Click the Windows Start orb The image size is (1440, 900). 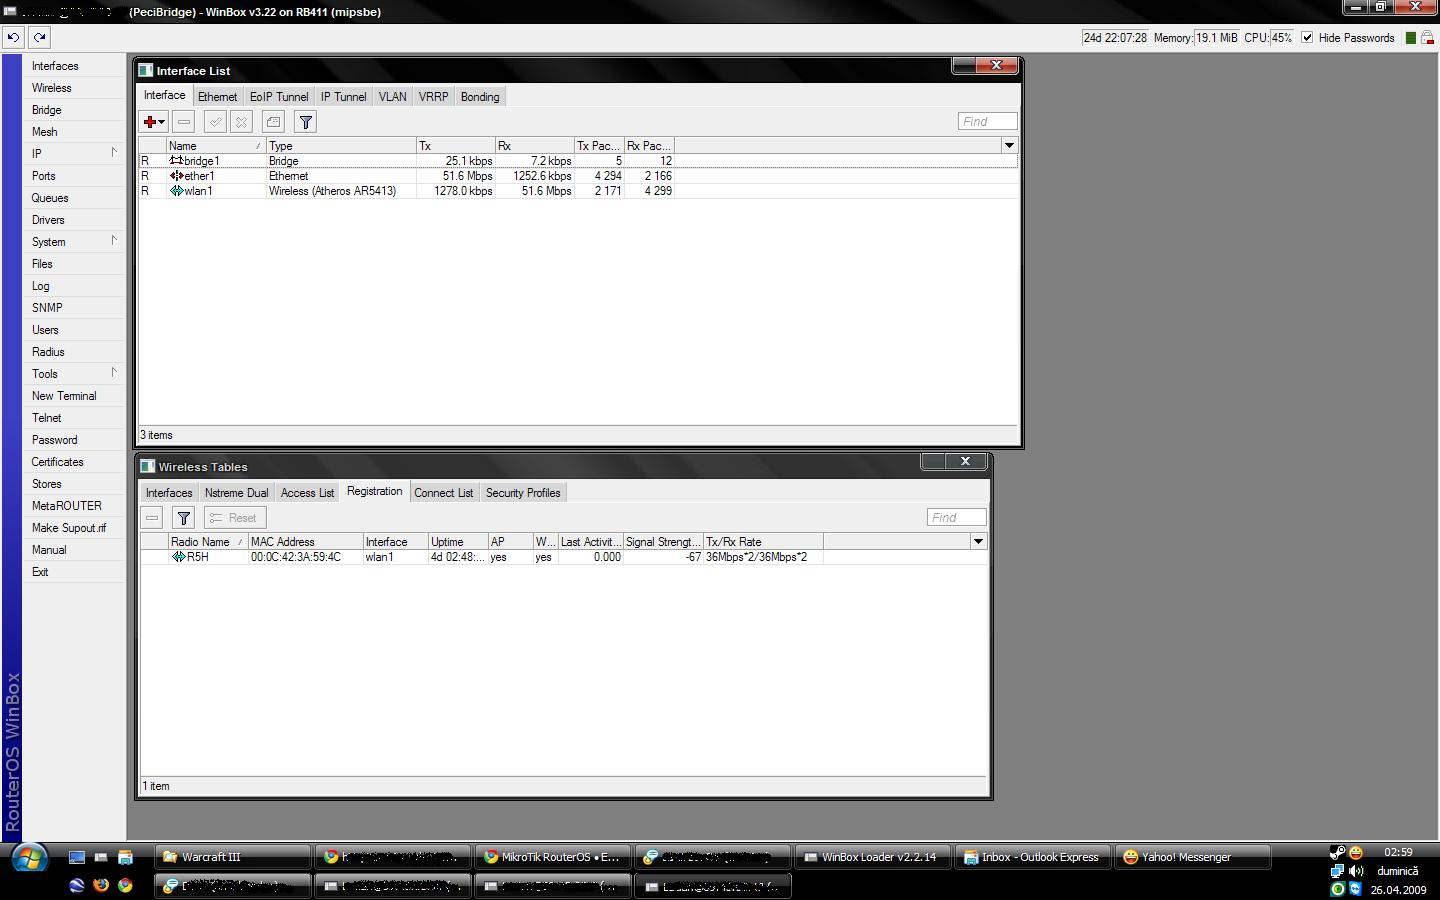(29, 858)
